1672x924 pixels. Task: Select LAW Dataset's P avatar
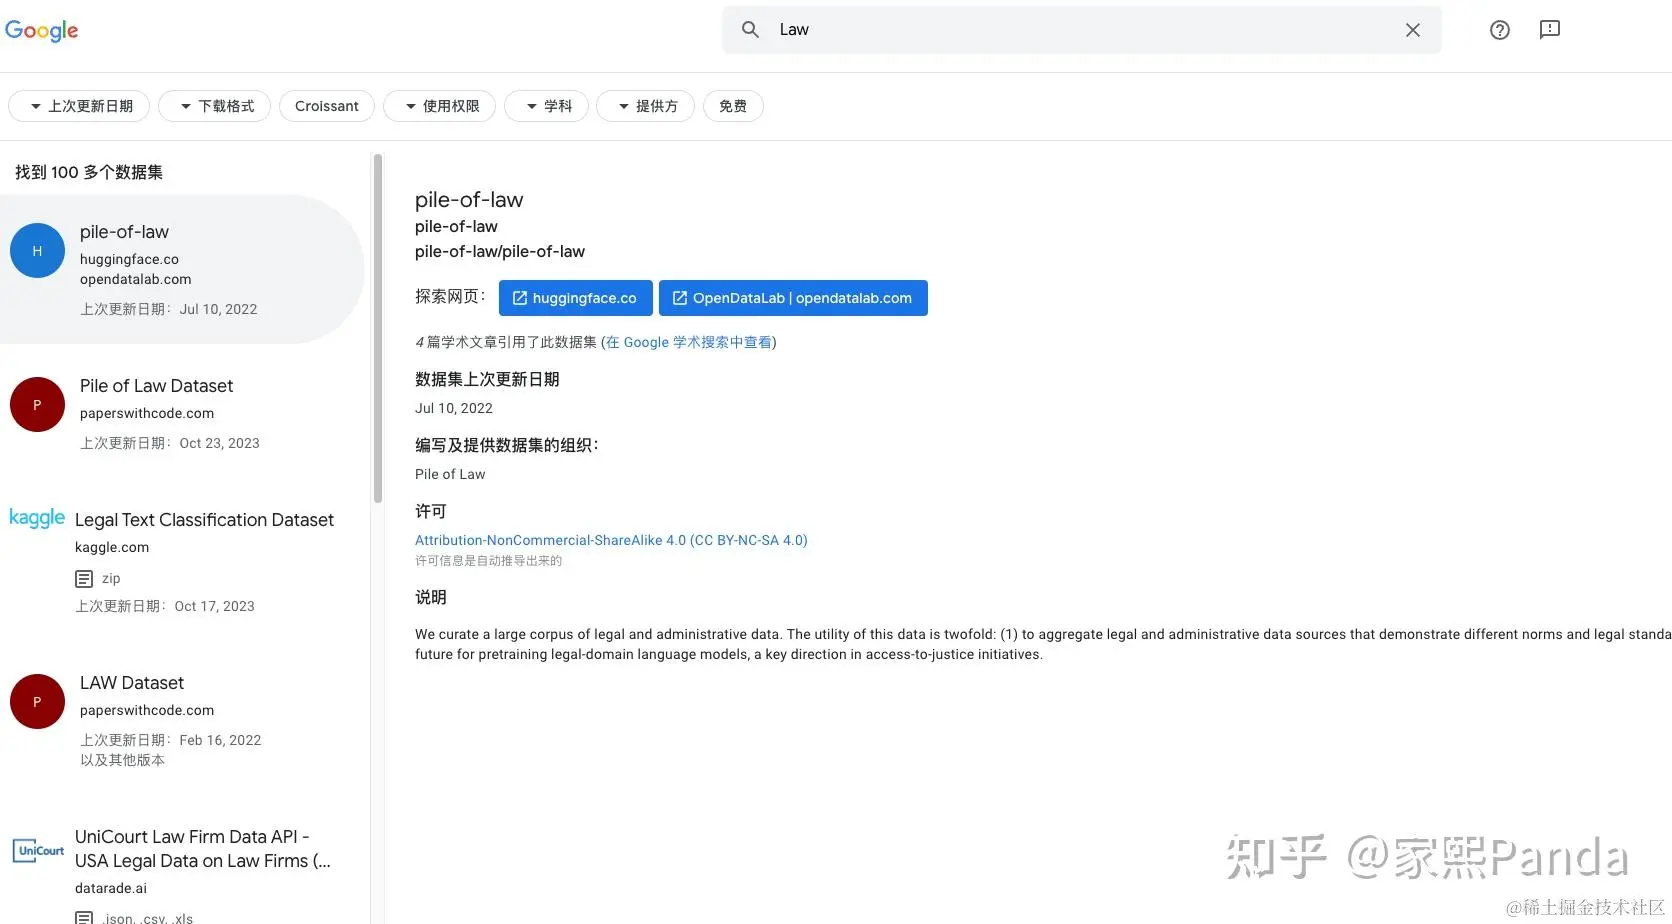click(37, 702)
